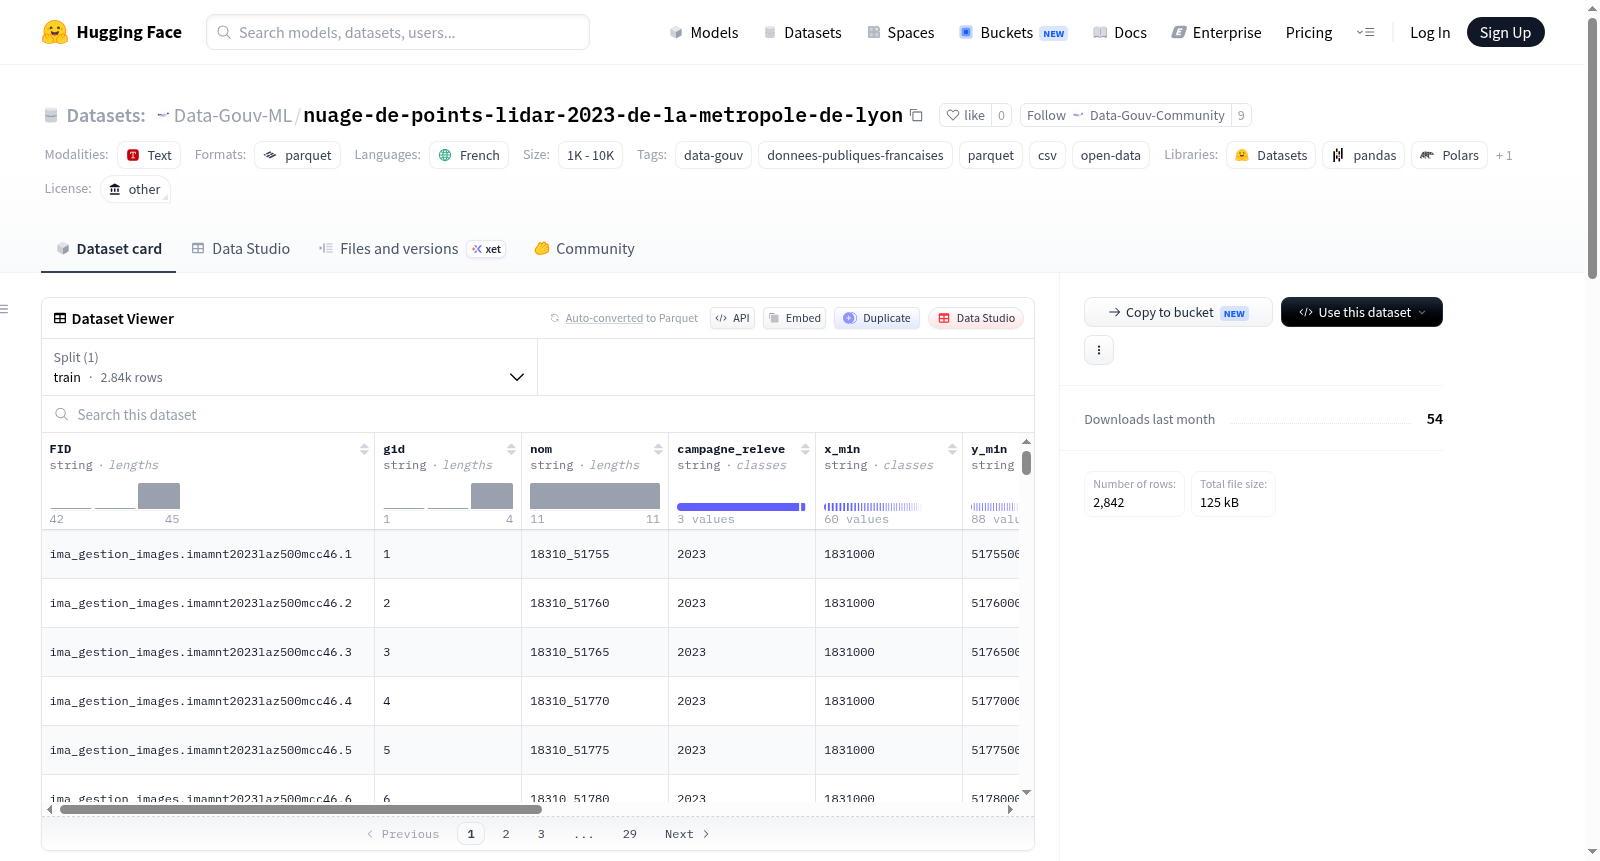Expand the train split dropdown
This screenshot has height=861, width=1600.
(289, 367)
